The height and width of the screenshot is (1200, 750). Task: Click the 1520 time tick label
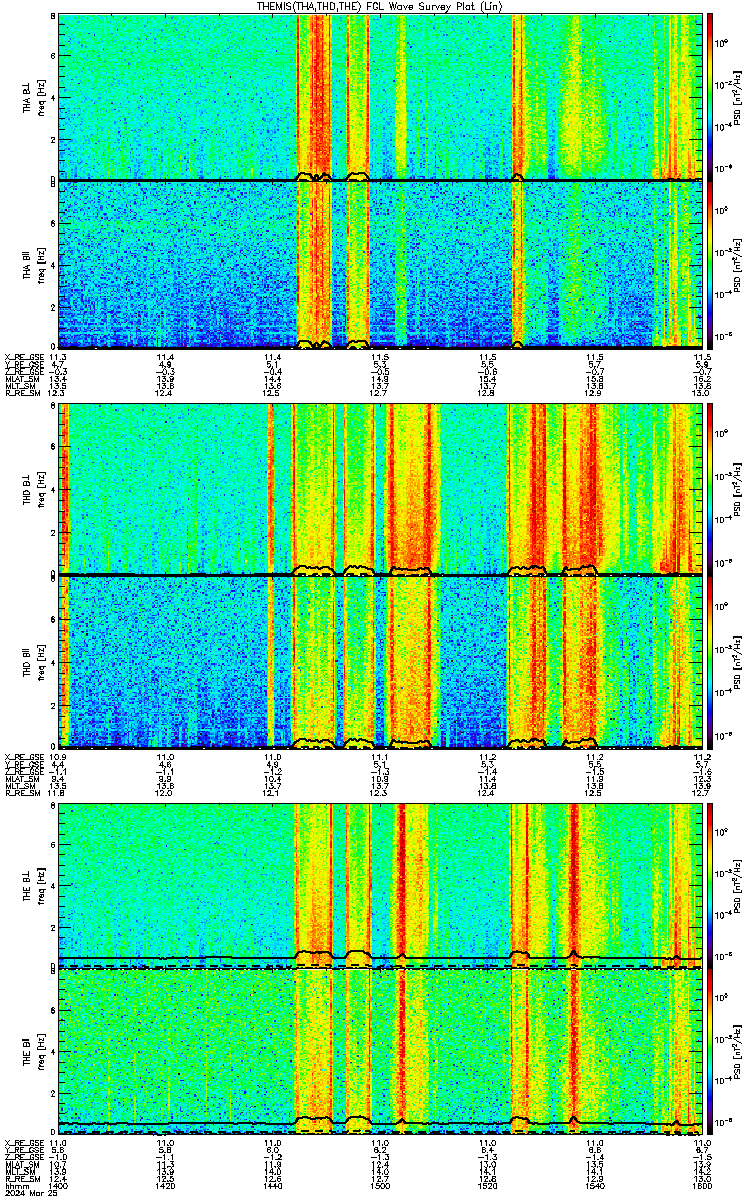[x=487, y=1186]
